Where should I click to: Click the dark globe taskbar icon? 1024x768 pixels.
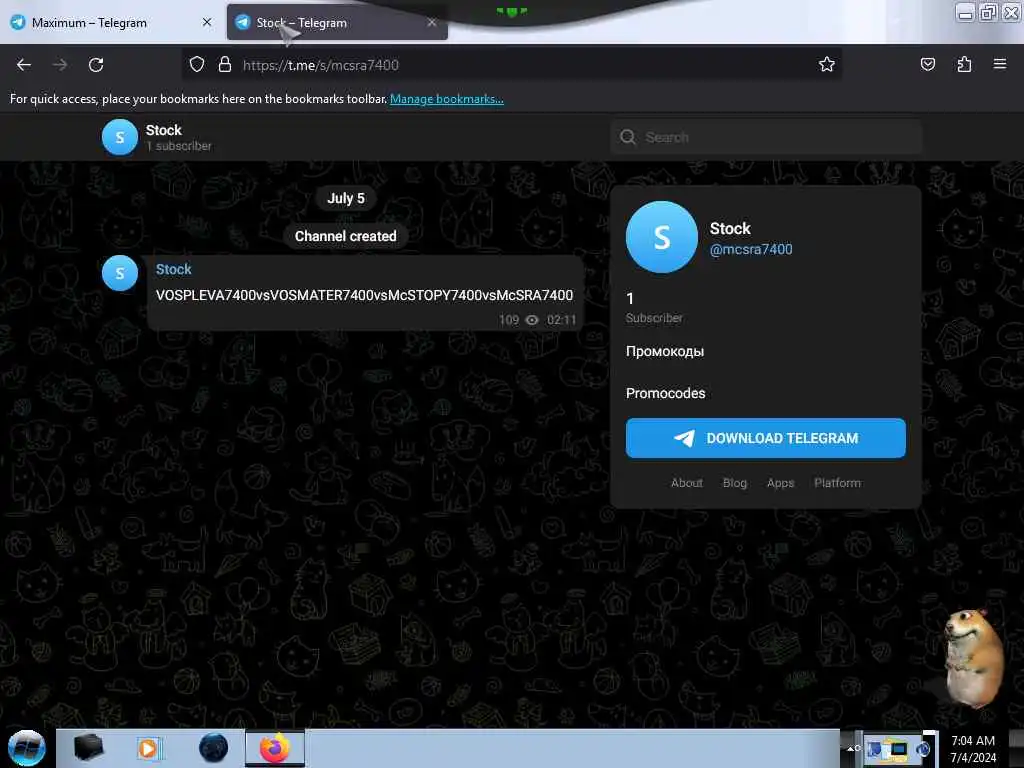tap(214, 748)
